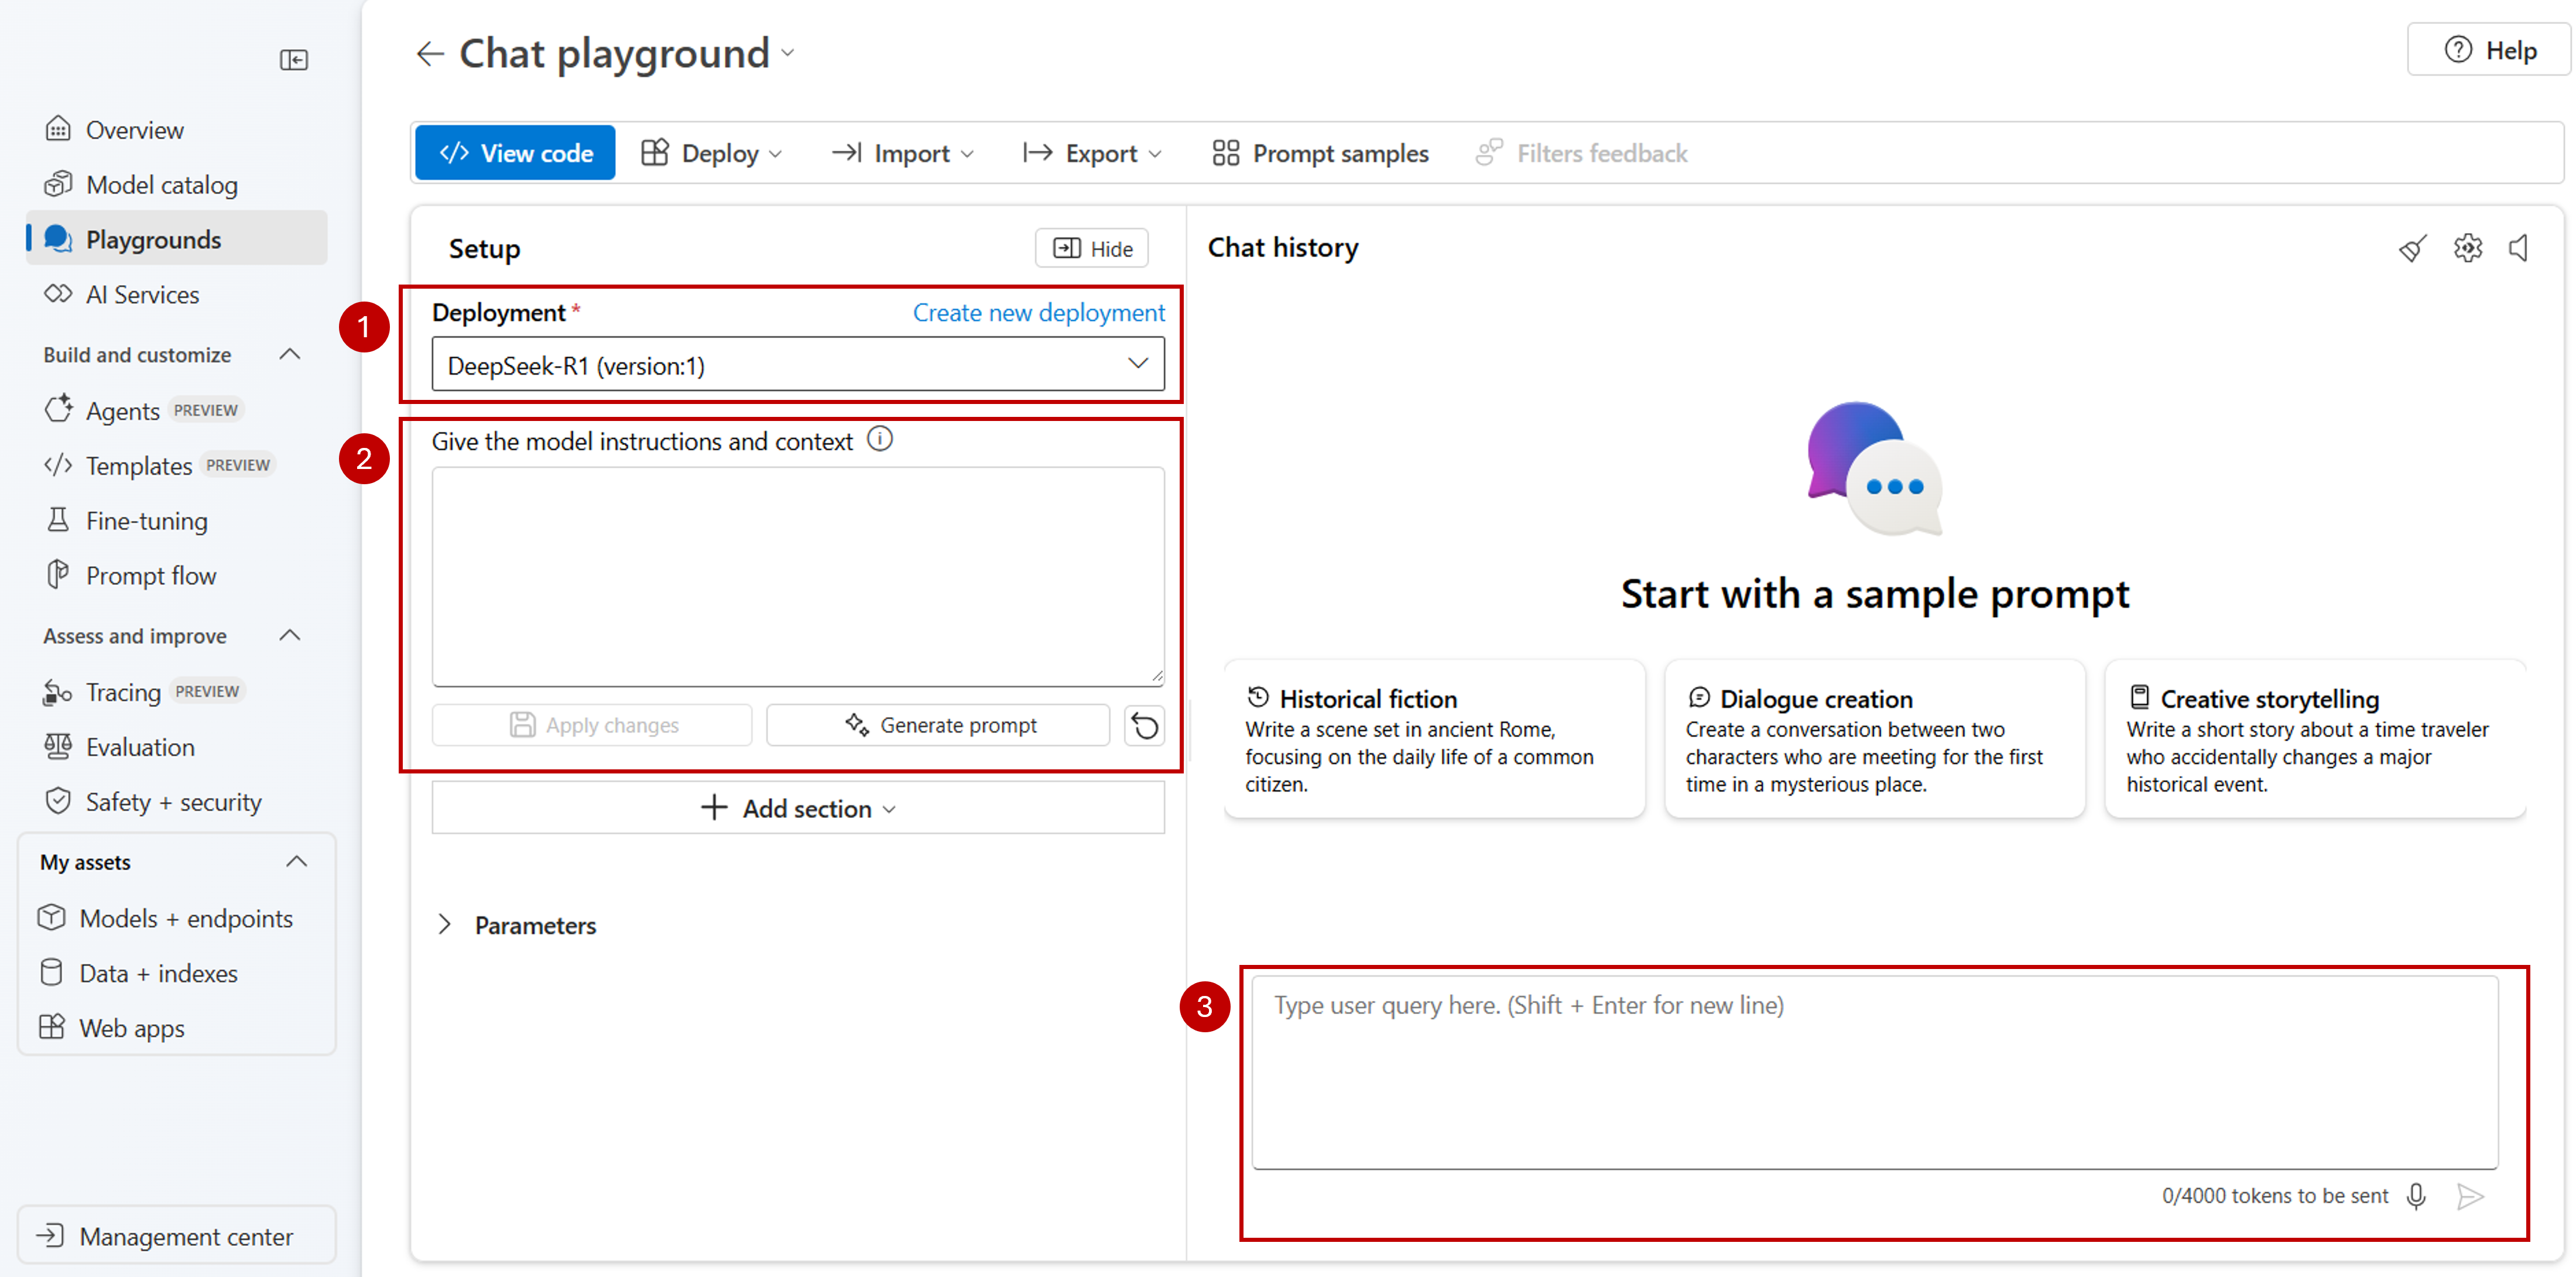Open Model catalog in sidebar
Viewport: 2576px width, 1277px height.
161,185
